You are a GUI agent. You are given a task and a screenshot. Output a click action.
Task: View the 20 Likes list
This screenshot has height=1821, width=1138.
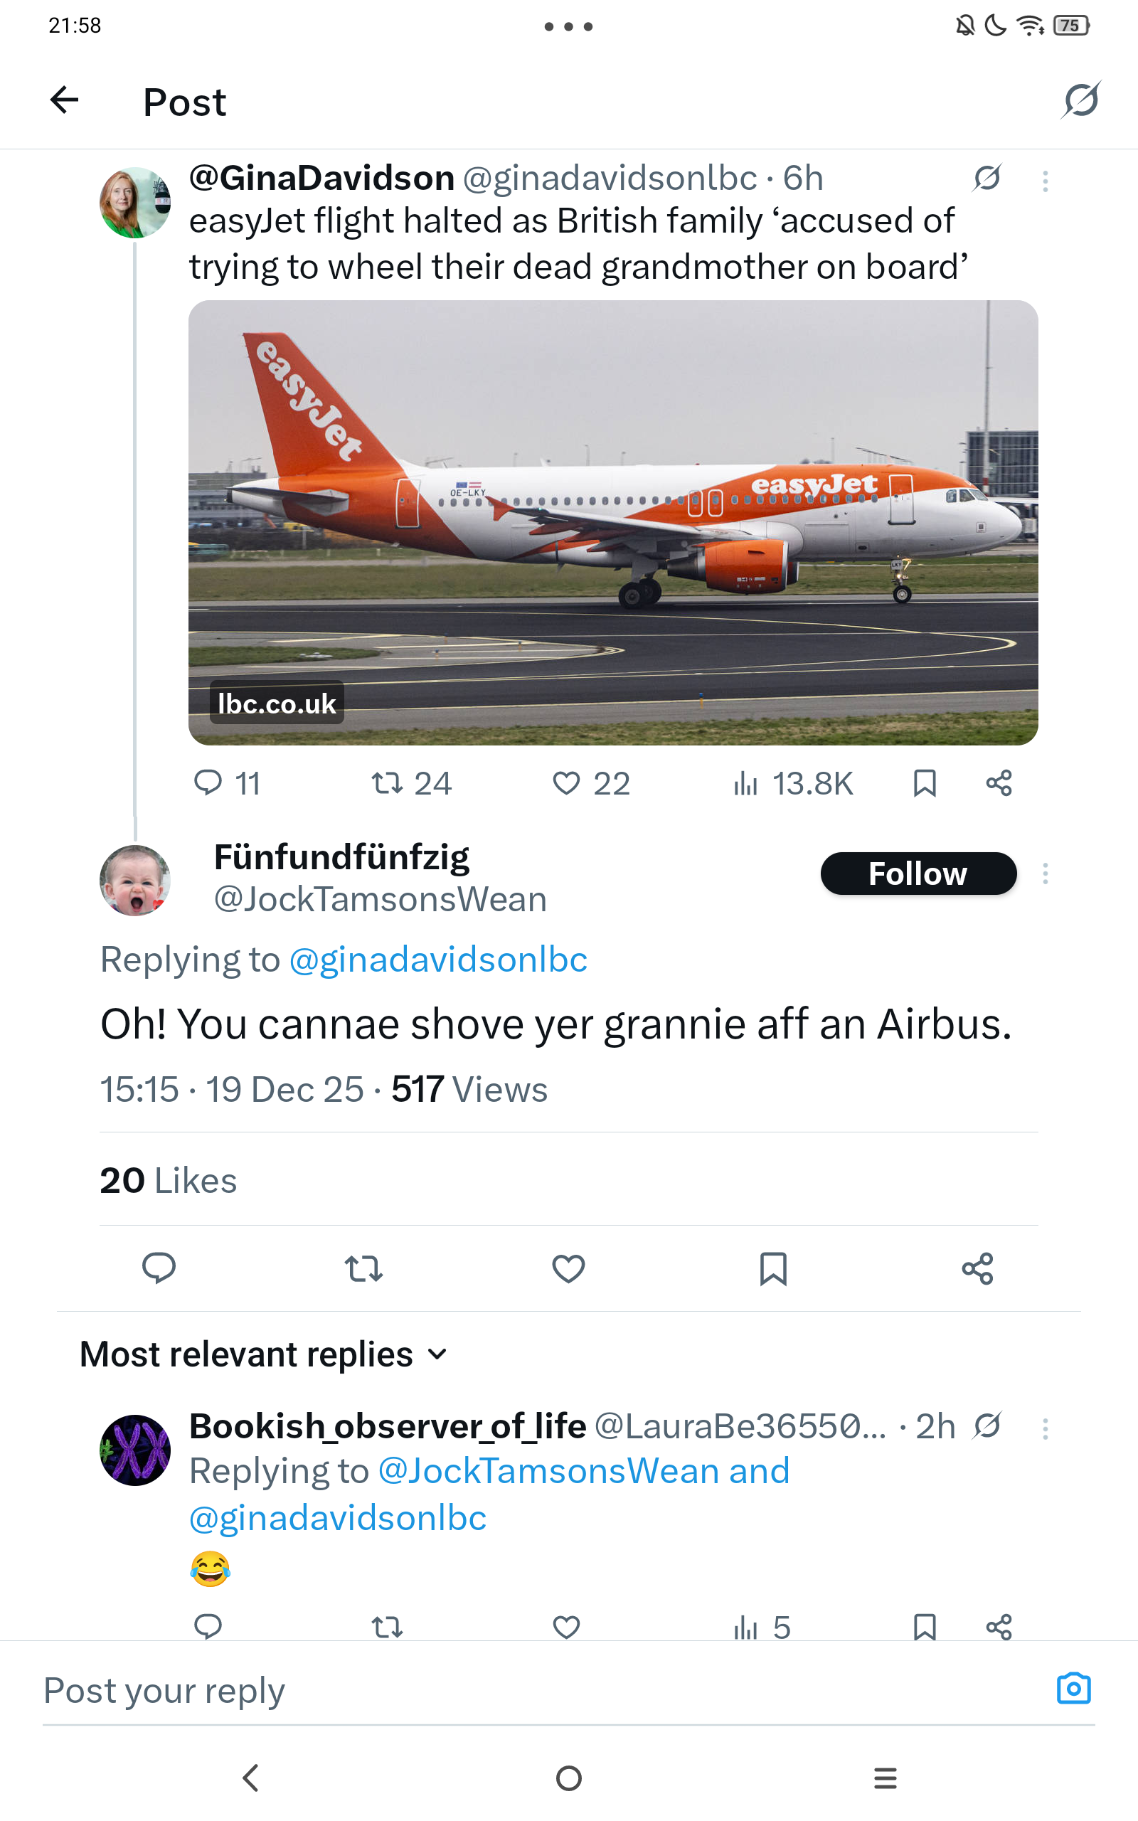168,1181
